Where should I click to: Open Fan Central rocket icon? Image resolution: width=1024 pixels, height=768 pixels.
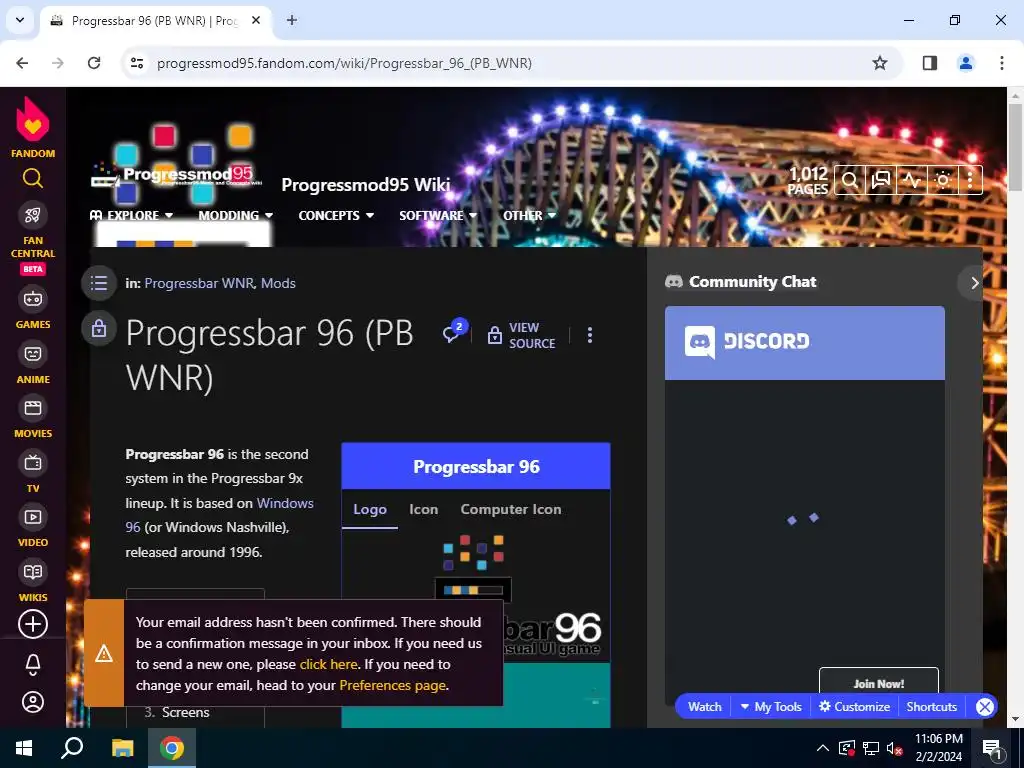(x=33, y=215)
